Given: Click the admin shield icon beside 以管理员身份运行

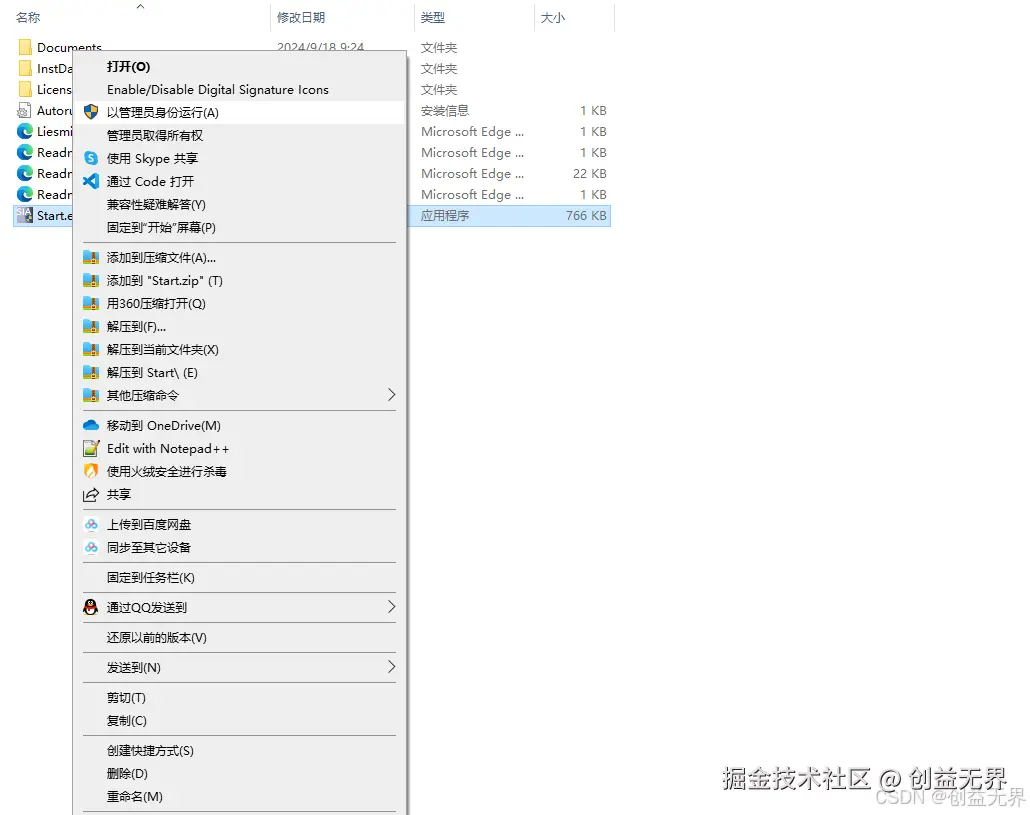Looking at the screenshot, I should pos(91,112).
